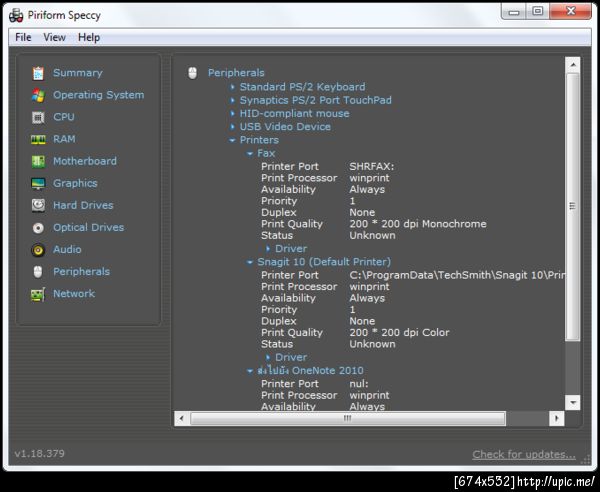
Task: Click the Graphics monitor icon
Action: tap(38, 184)
